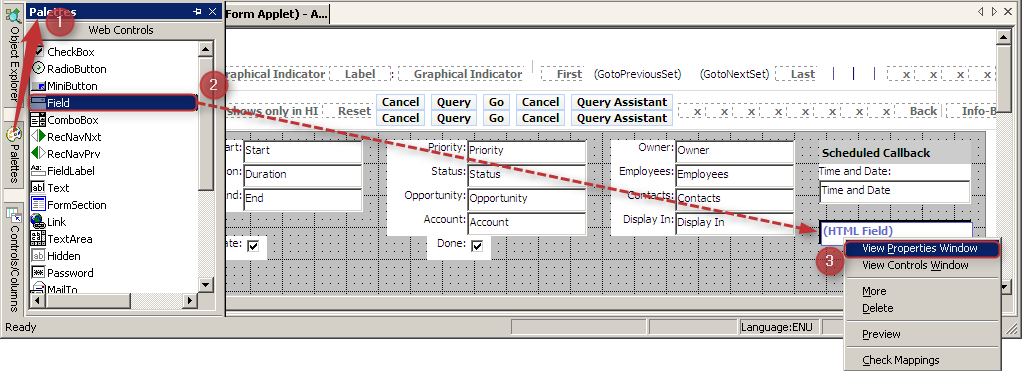Image resolution: width=1022 pixels, height=372 pixels.
Task: Select the Form Applet editor tab
Action: (277, 13)
